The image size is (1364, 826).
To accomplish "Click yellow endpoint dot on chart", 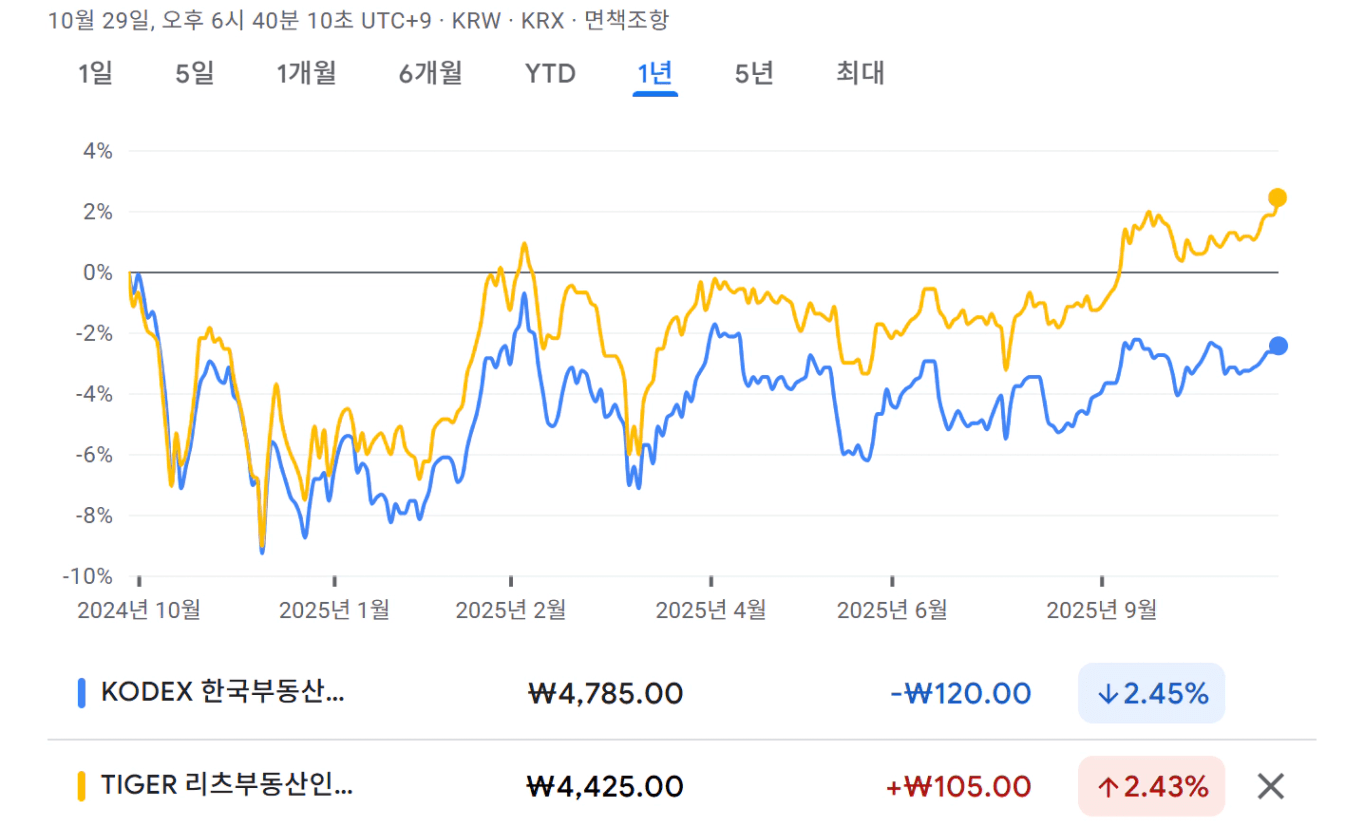I will point(1277,198).
